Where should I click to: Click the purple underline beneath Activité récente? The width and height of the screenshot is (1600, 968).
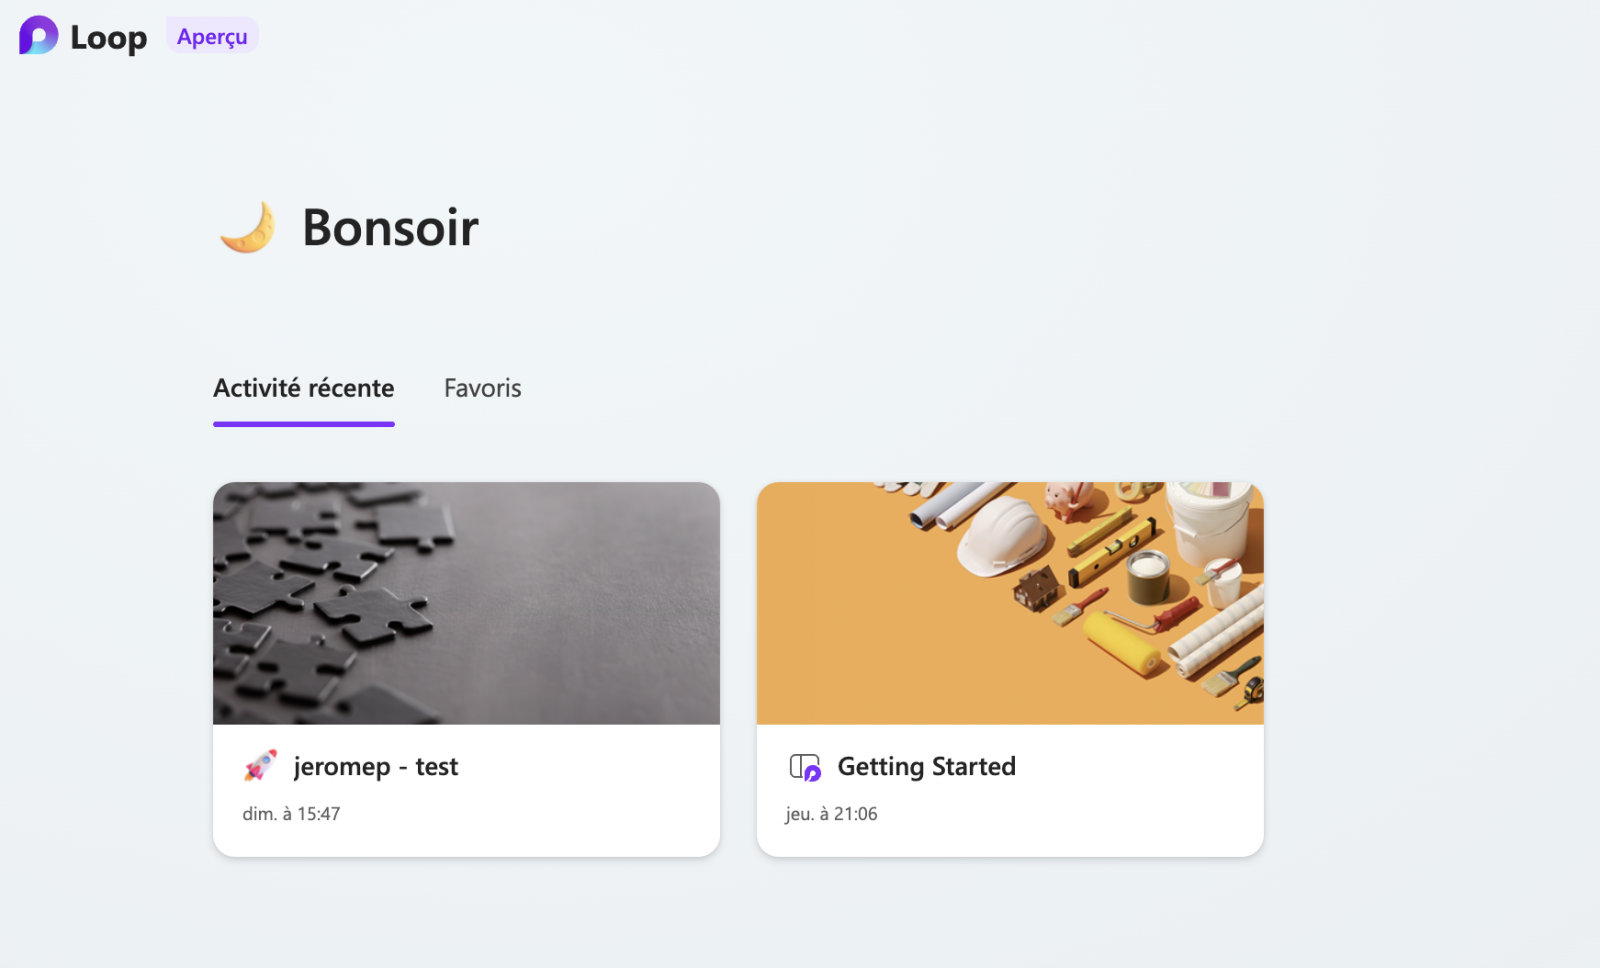304,424
